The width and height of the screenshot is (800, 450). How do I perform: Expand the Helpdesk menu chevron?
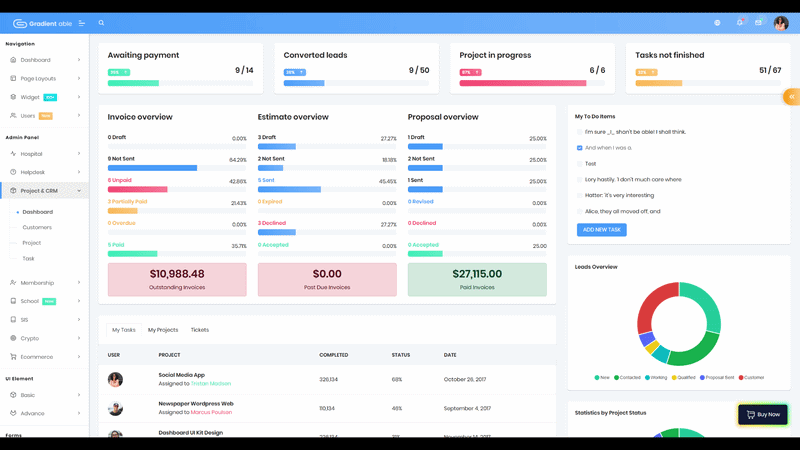(x=79, y=172)
